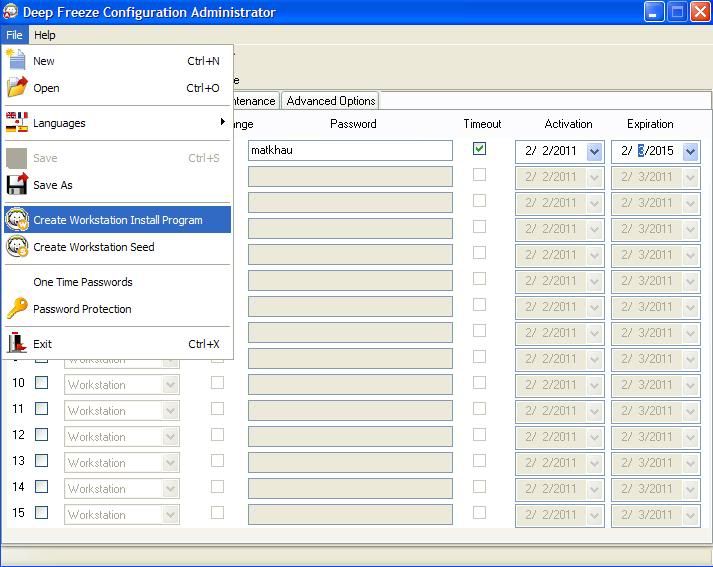Select Create Workstation Seed

coord(117,247)
